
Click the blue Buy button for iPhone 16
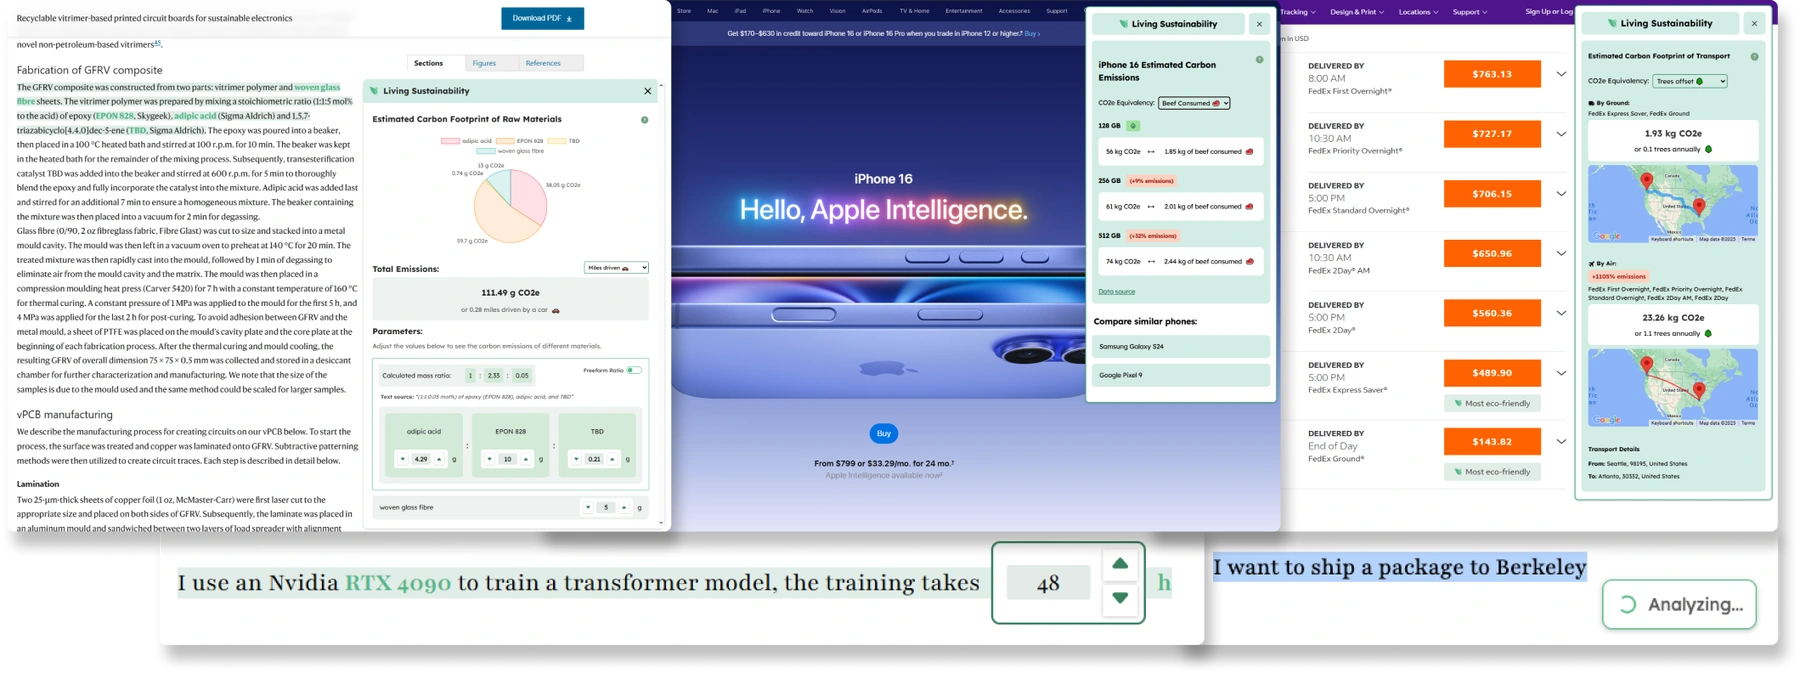pyautogui.click(x=883, y=433)
